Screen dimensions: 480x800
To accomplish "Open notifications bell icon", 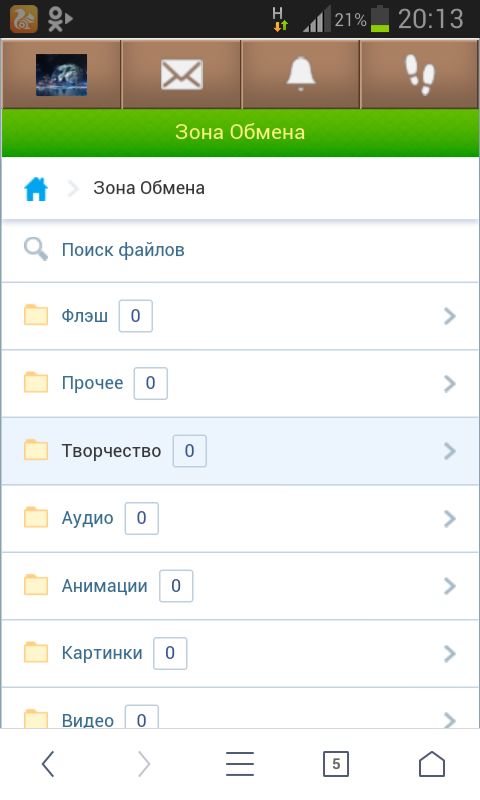I will click(300, 74).
